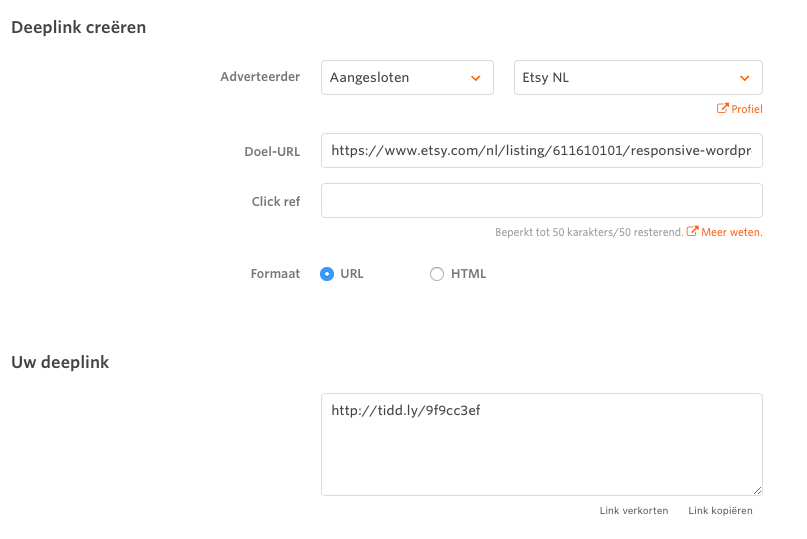Viewport: 807px width, 539px height.
Task: Open the Aangesloten advertiser status dropdown
Action: click(x=406, y=78)
